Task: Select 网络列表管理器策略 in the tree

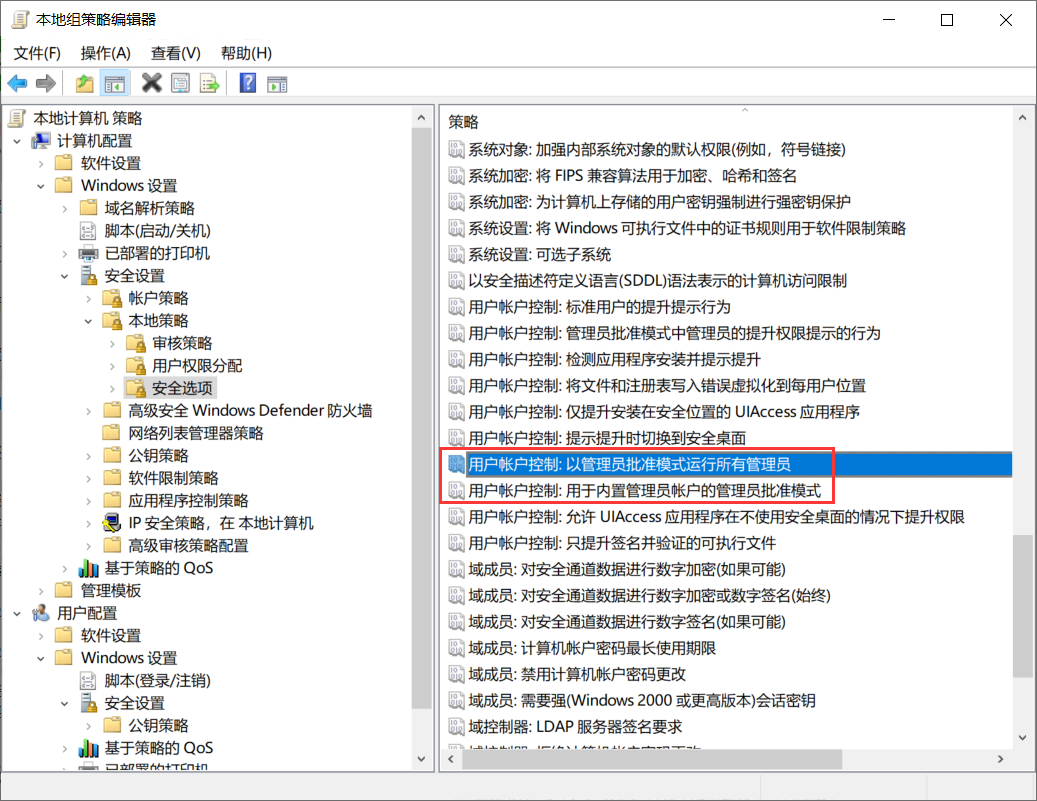Action: (196, 433)
